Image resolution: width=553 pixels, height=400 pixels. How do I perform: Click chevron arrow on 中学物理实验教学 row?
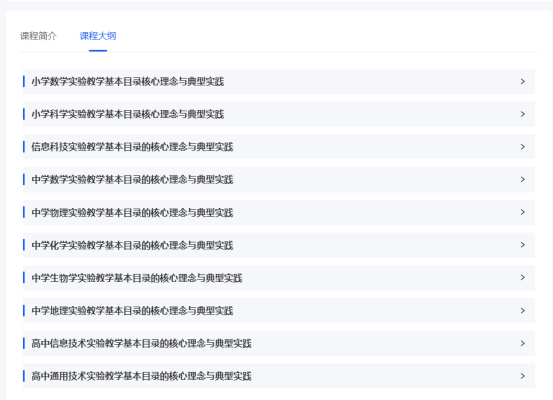(x=523, y=212)
